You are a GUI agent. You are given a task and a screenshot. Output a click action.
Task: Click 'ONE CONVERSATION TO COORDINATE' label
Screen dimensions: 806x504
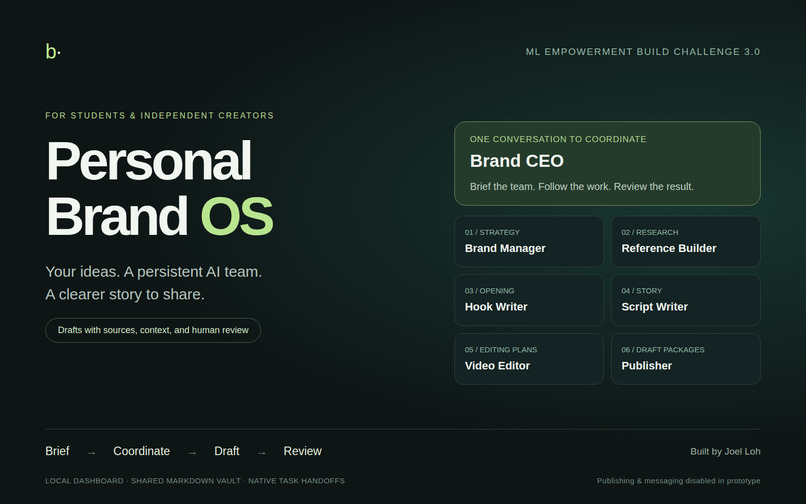click(558, 139)
